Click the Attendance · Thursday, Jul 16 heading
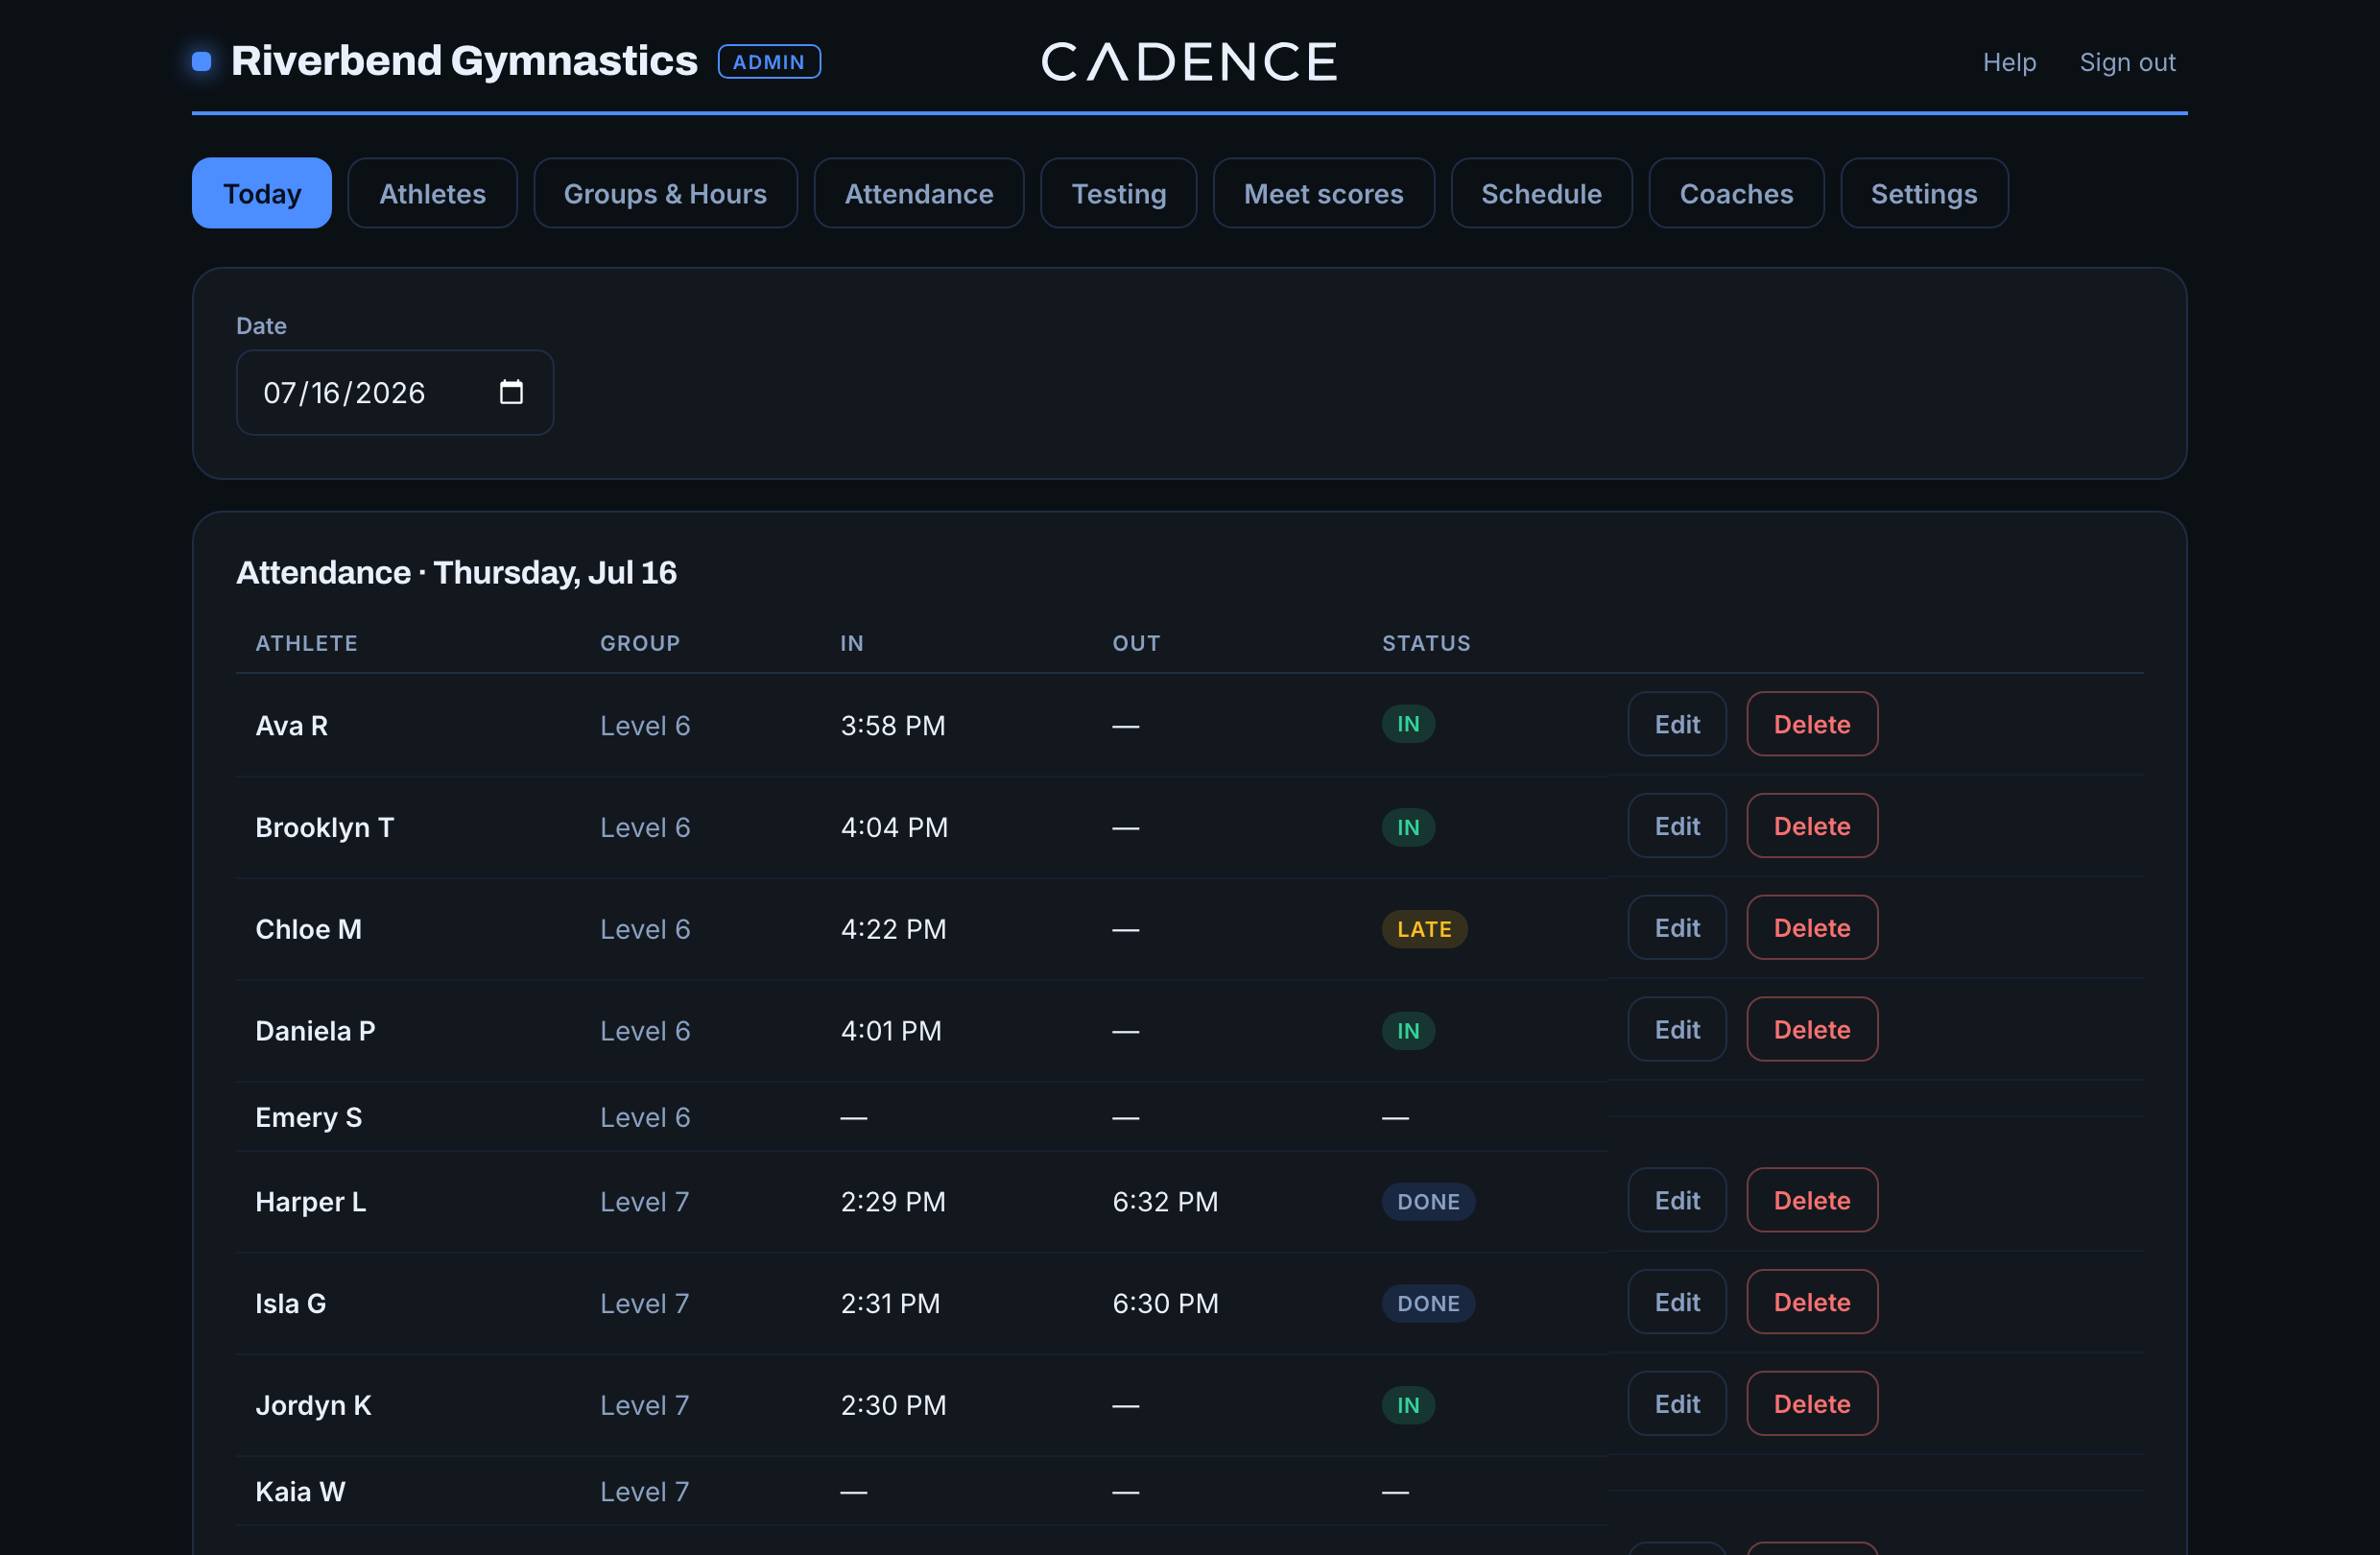The width and height of the screenshot is (2380, 1555). point(456,572)
